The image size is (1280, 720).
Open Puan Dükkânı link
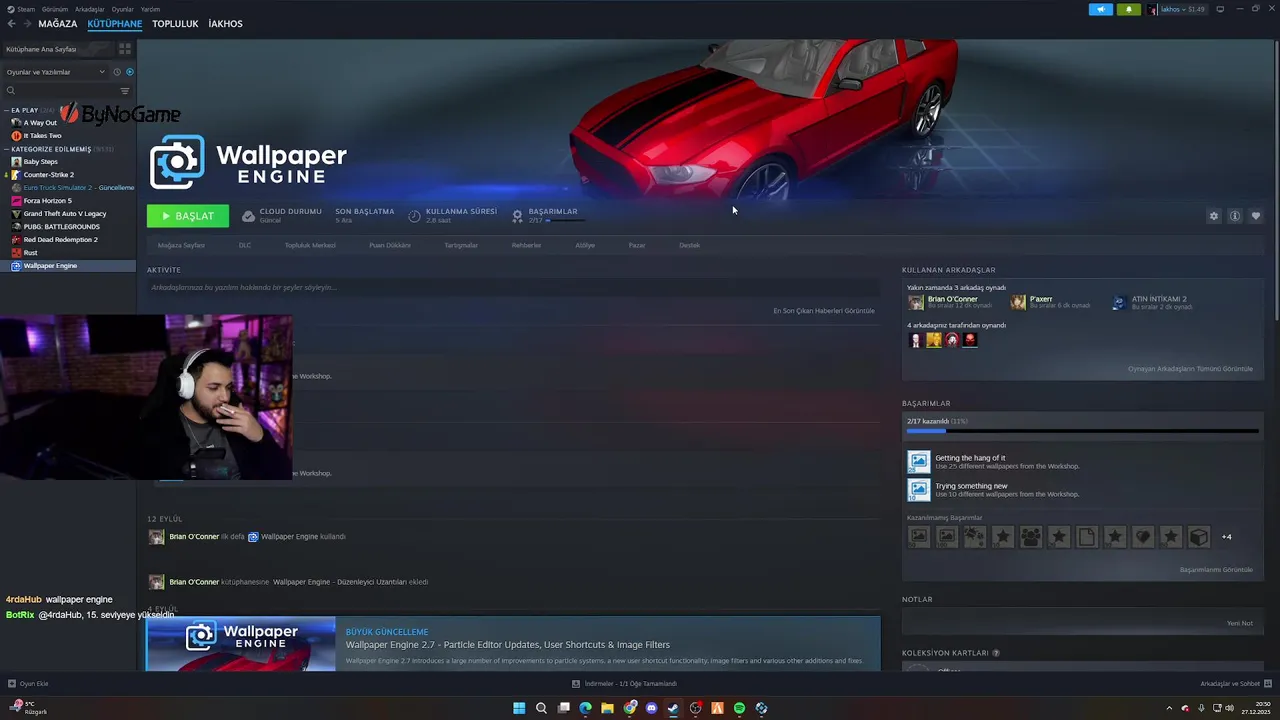pyautogui.click(x=390, y=245)
